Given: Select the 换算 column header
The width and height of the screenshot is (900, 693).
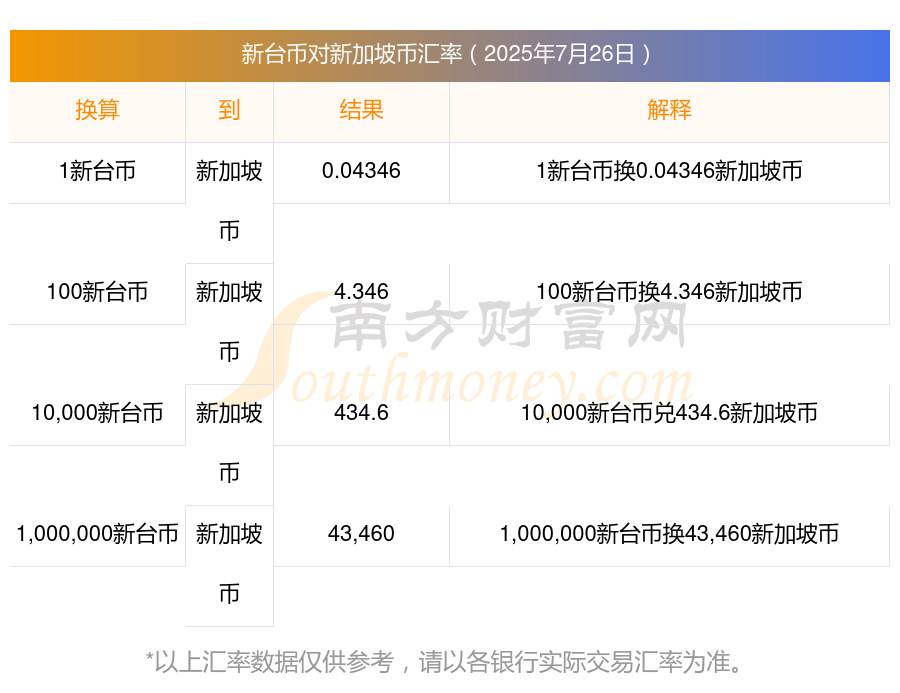Looking at the screenshot, I should pos(97,109).
